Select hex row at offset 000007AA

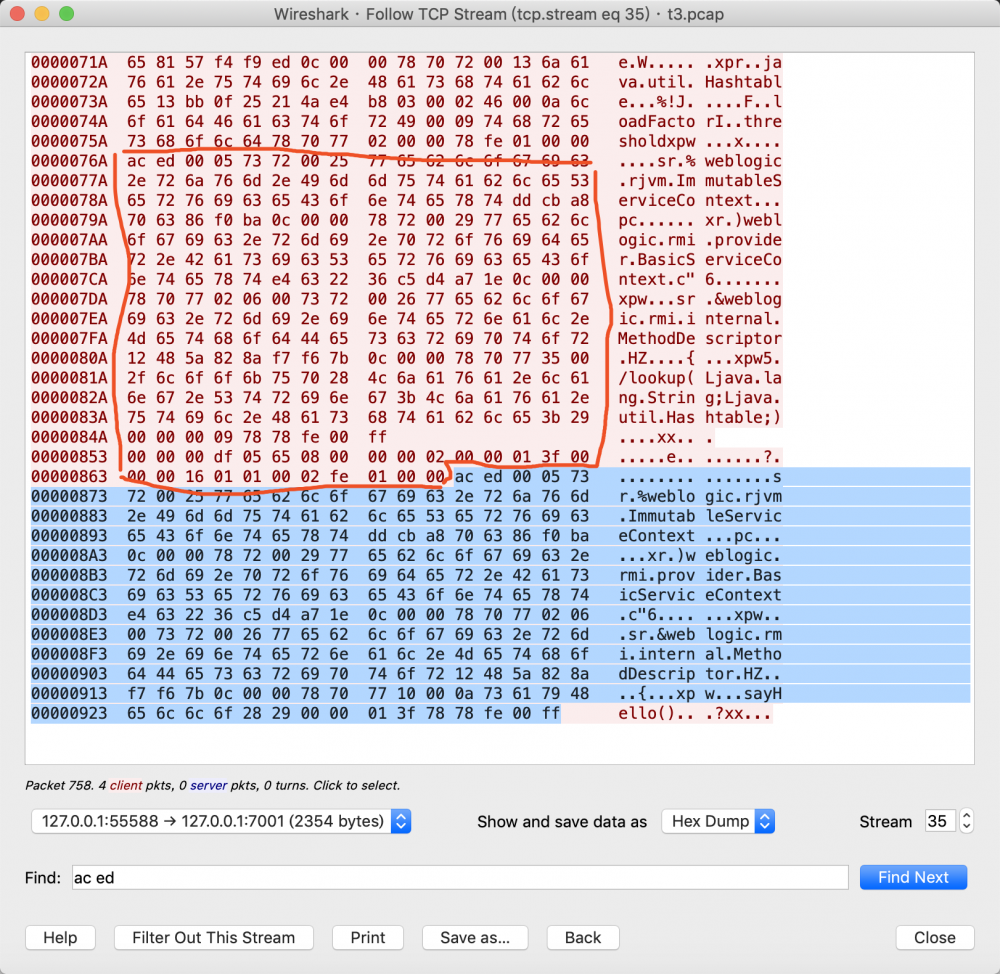click(406, 240)
